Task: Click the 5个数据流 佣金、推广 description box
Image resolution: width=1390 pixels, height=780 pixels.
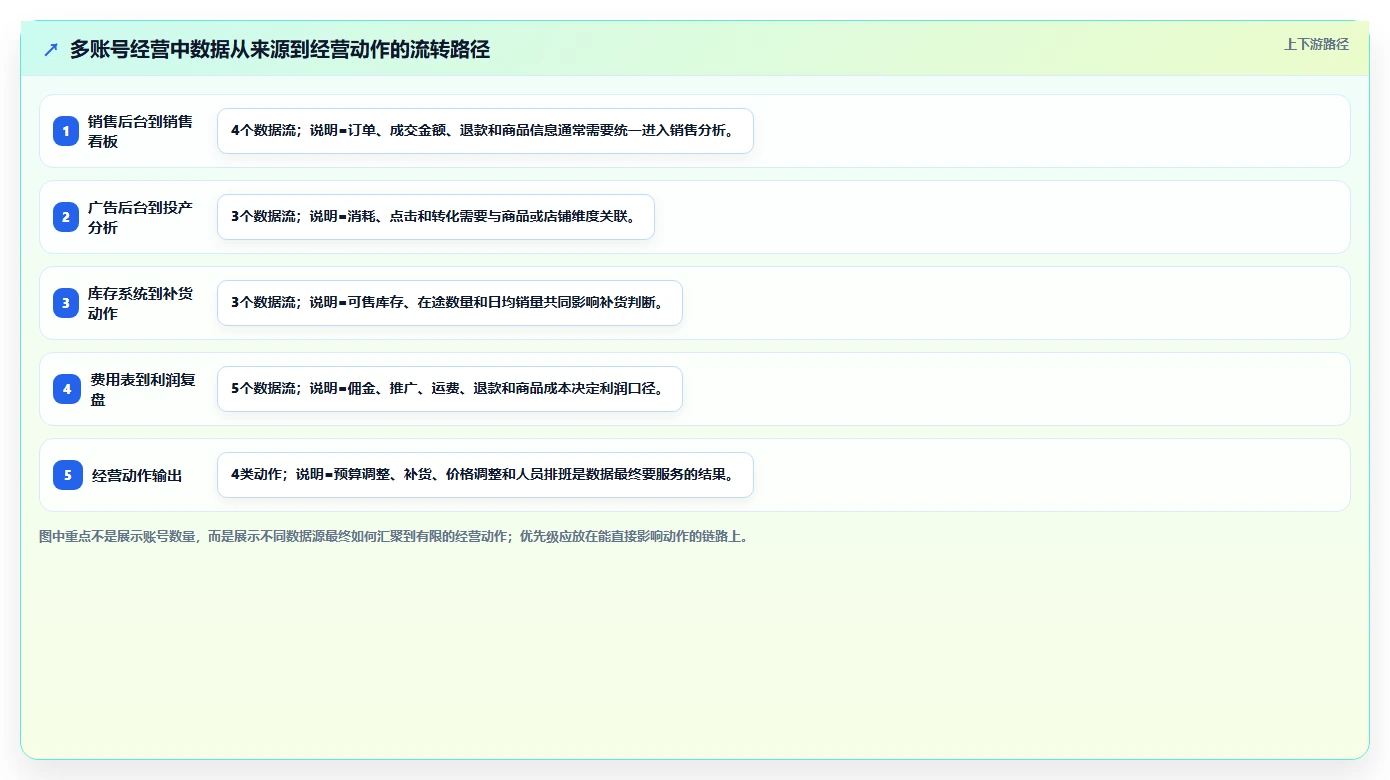Action: tap(450, 389)
